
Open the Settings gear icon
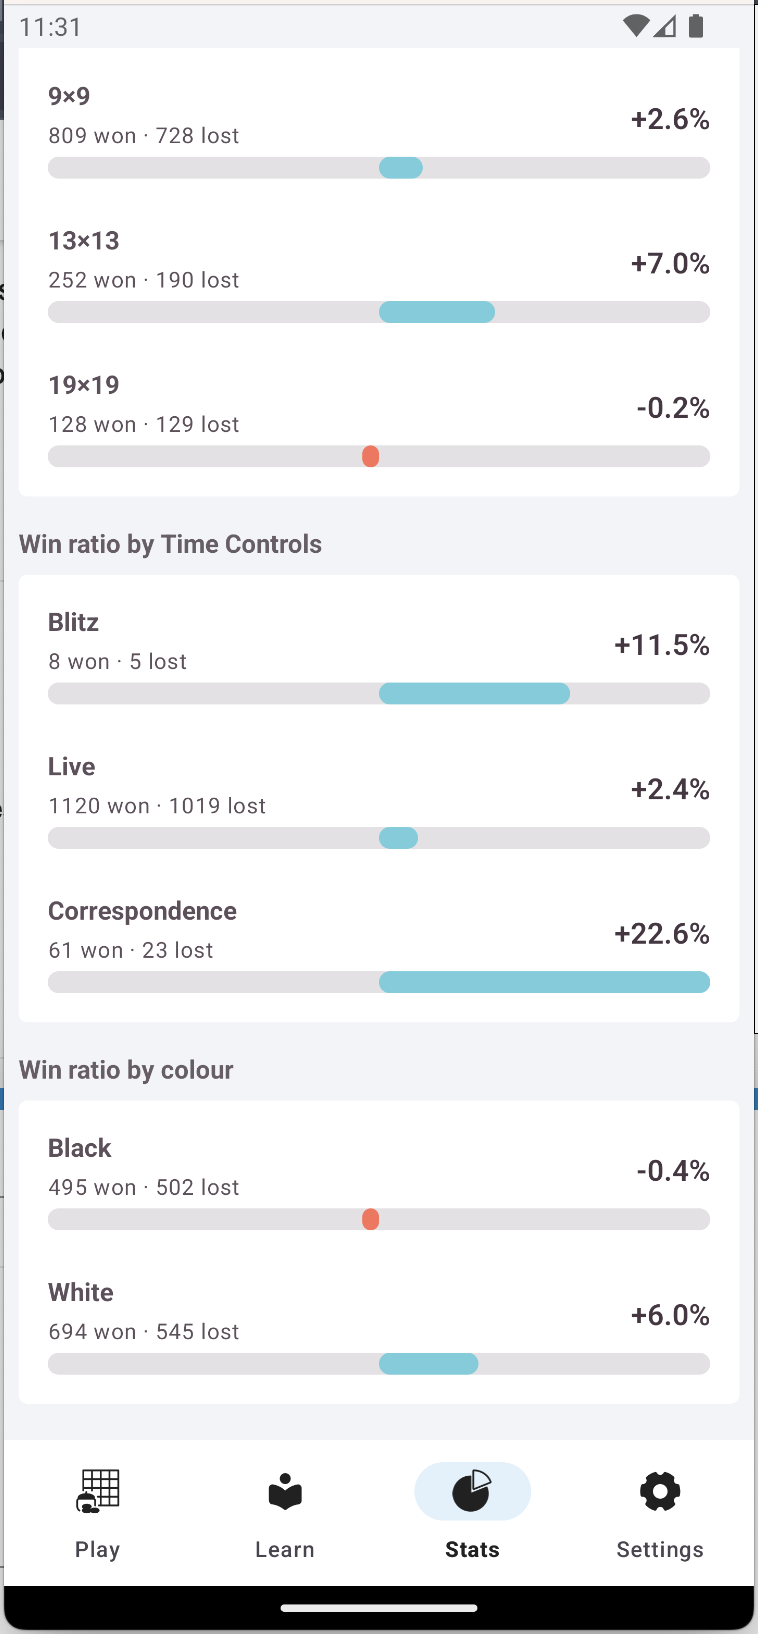pos(660,1491)
